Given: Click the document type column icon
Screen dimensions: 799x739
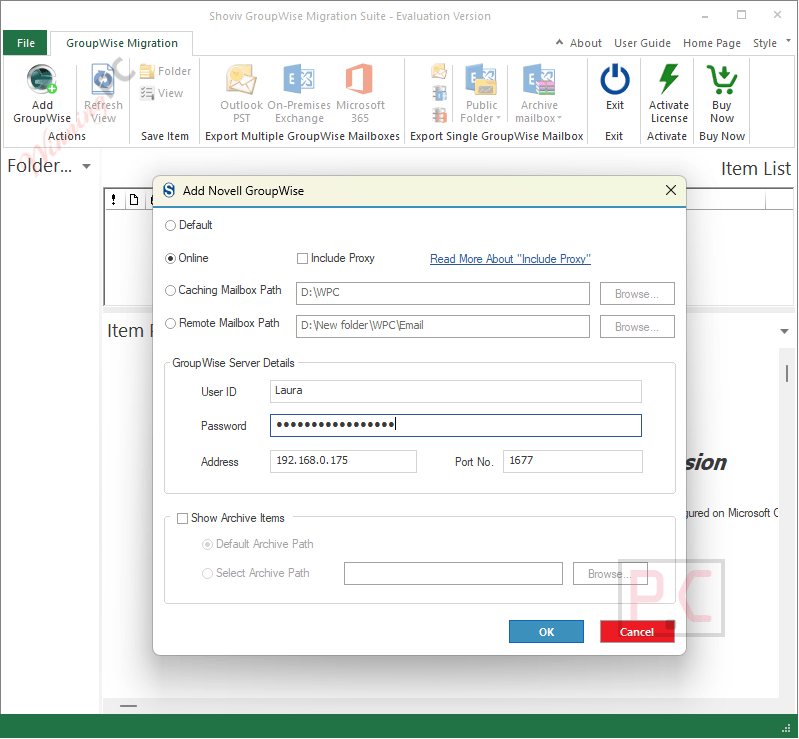Looking at the screenshot, I should point(134,199).
